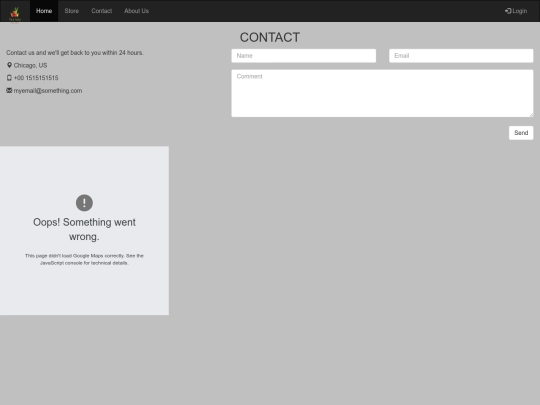540x405 pixels.
Task: Navigate to About Us
Action: (x=136, y=11)
